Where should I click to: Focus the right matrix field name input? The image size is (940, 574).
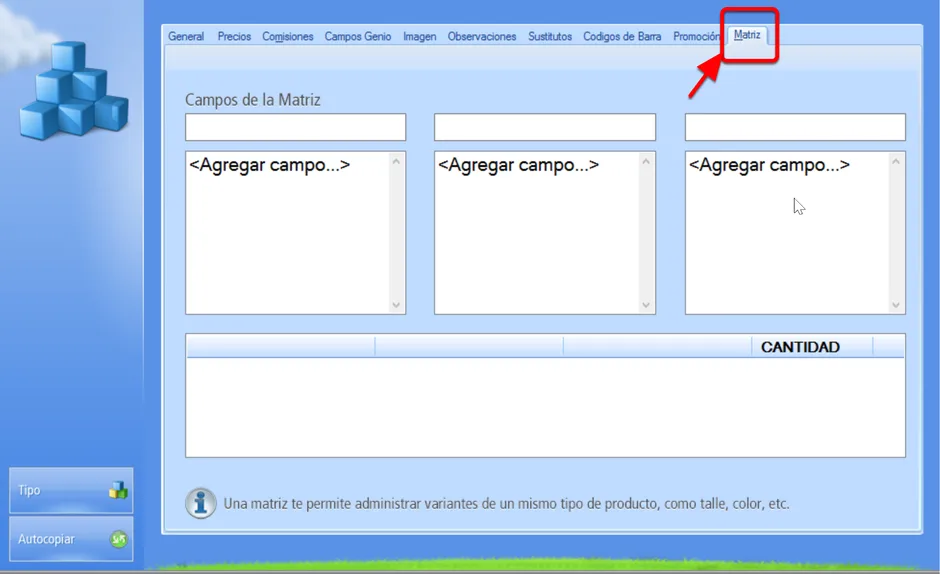[796, 127]
